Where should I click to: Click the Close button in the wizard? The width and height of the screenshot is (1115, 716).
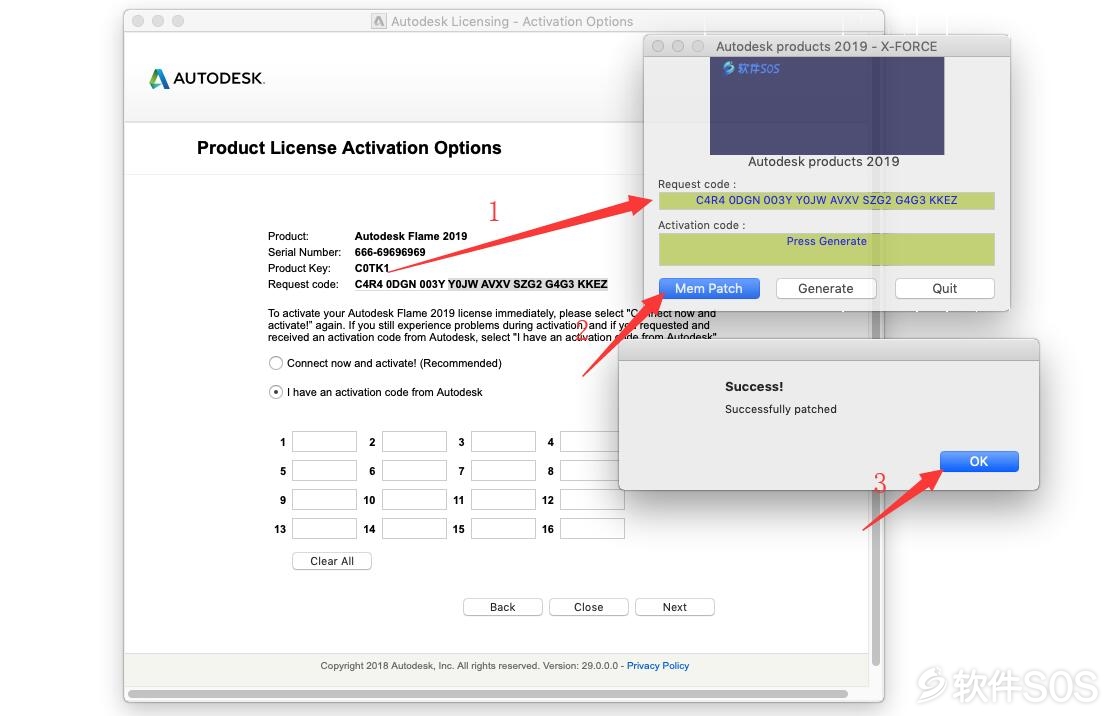(x=589, y=607)
